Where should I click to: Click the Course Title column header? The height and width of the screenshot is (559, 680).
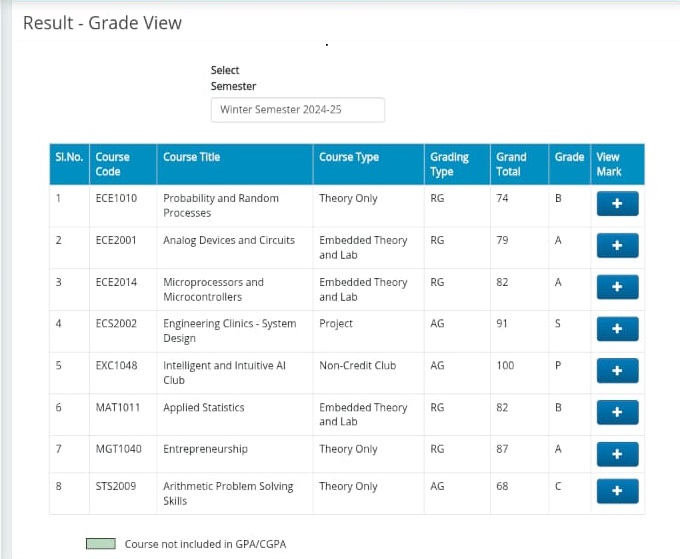pos(191,157)
